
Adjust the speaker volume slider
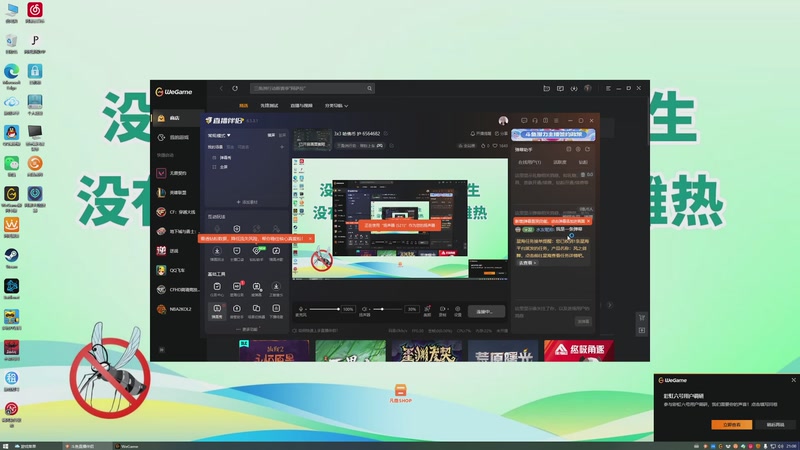pos(387,309)
